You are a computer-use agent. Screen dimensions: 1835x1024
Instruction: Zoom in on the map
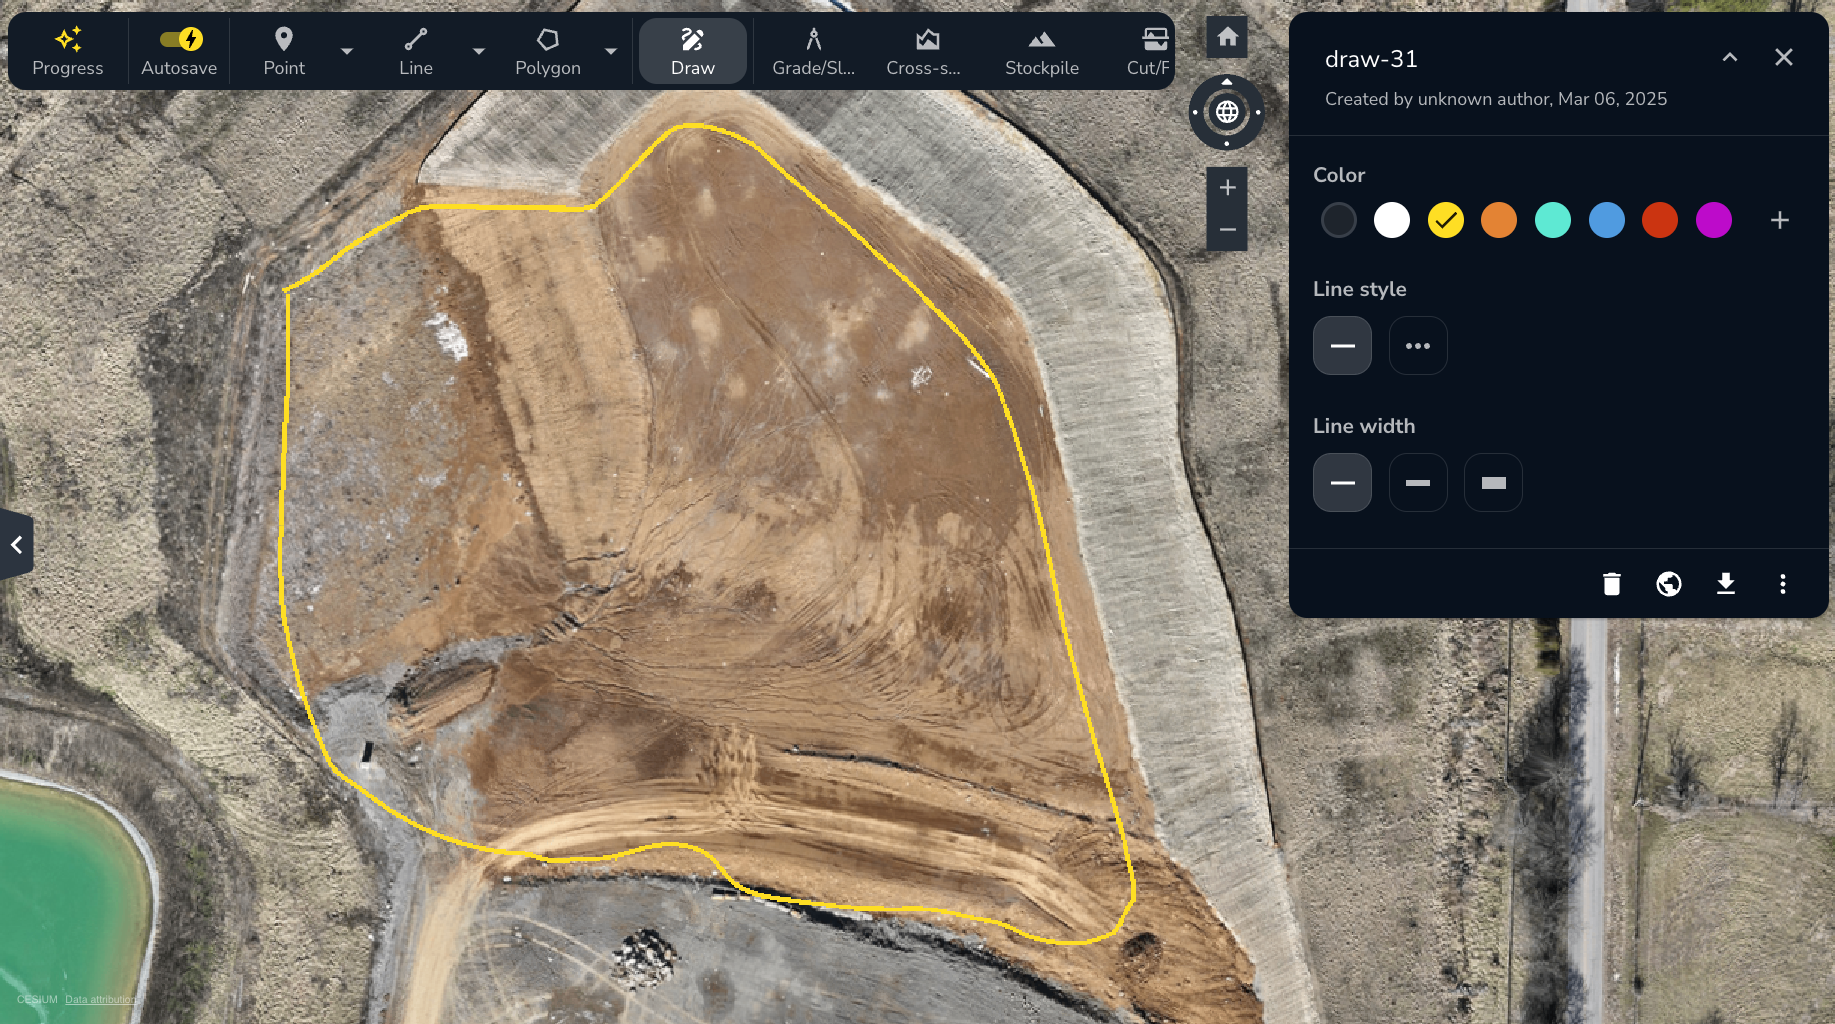(x=1227, y=188)
